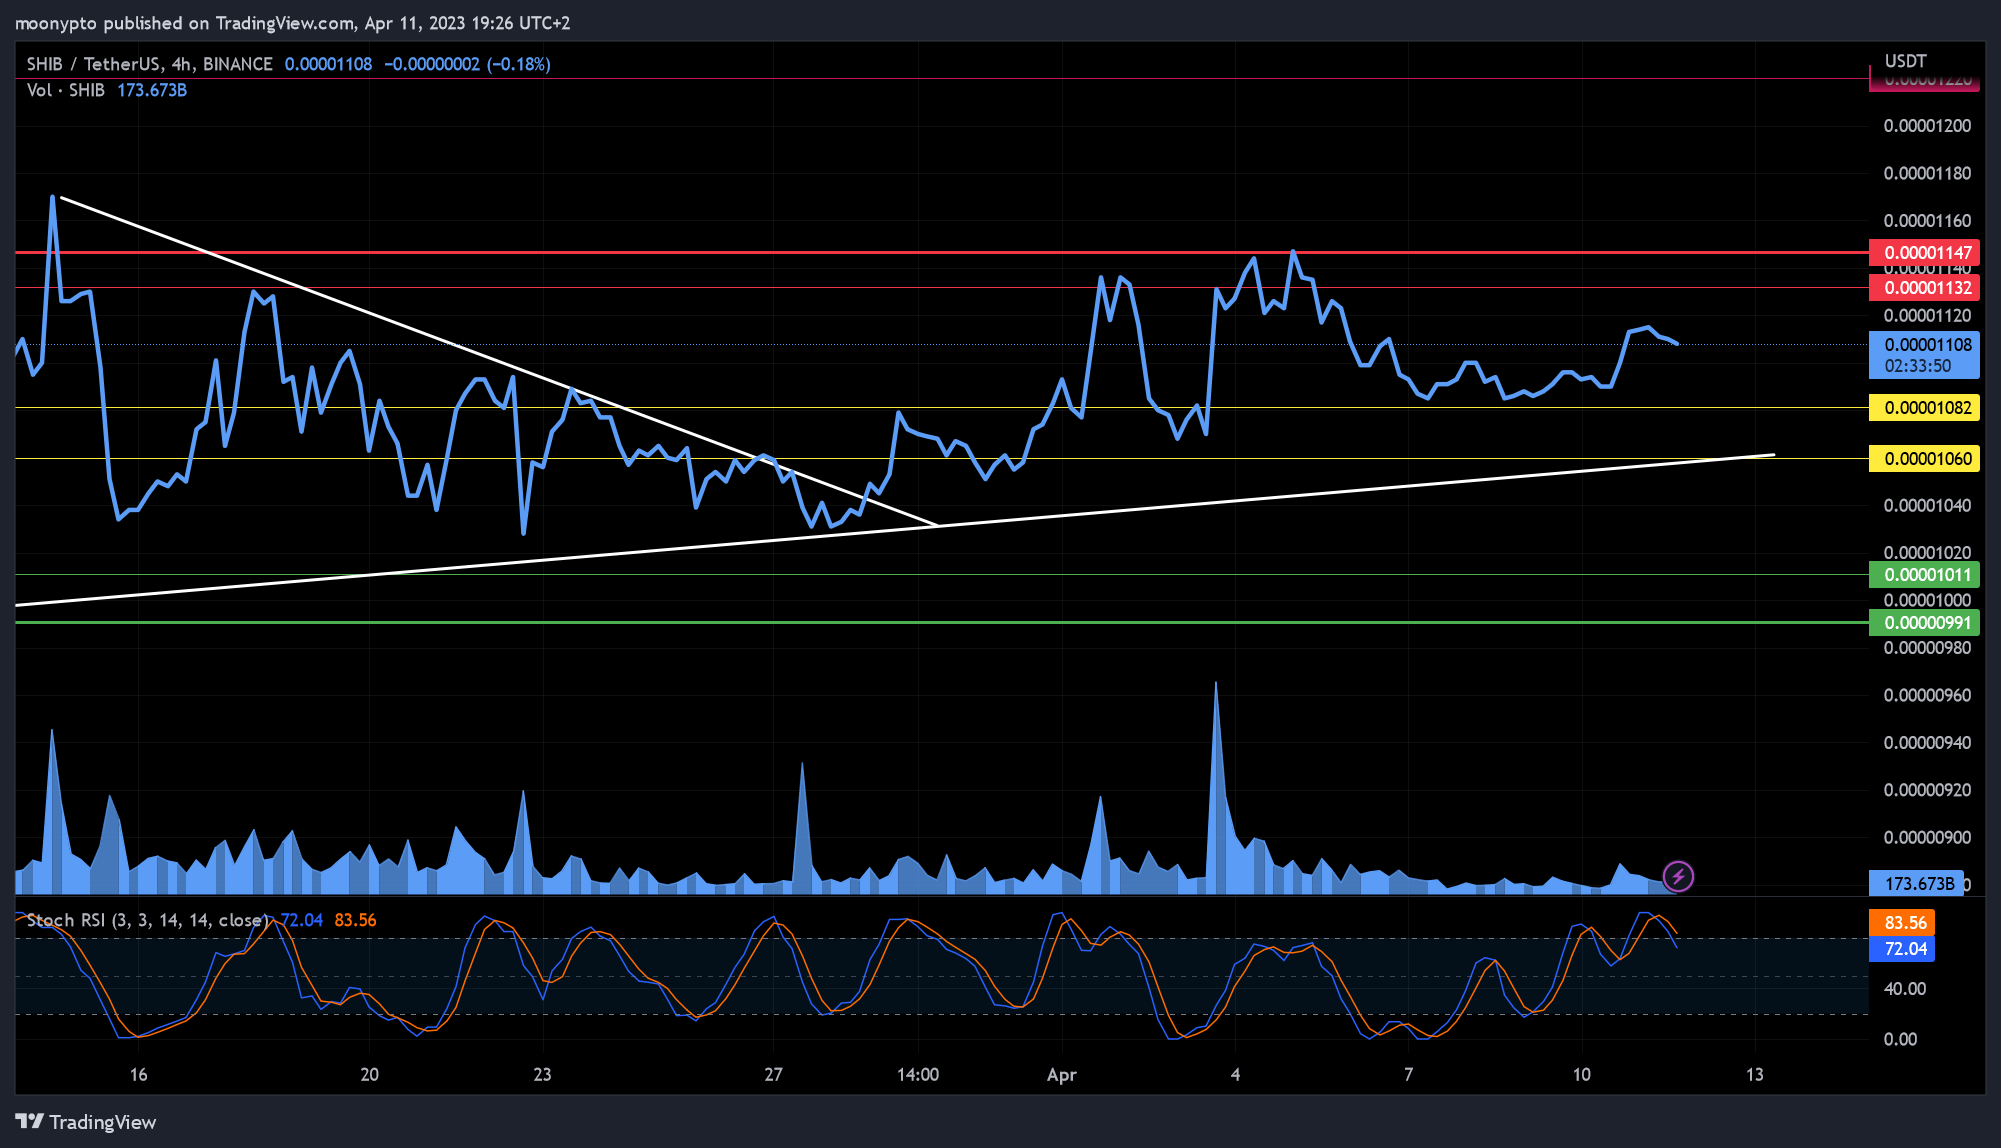Click date 20 on the time axis
The height and width of the screenshot is (1148, 2001).
[x=369, y=1075]
